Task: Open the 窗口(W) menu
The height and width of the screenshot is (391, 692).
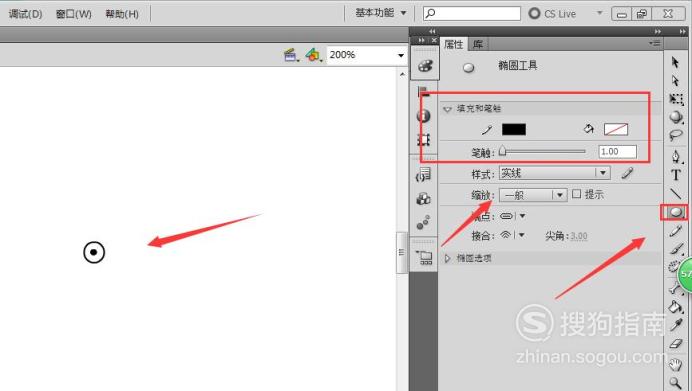Action: click(73, 14)
